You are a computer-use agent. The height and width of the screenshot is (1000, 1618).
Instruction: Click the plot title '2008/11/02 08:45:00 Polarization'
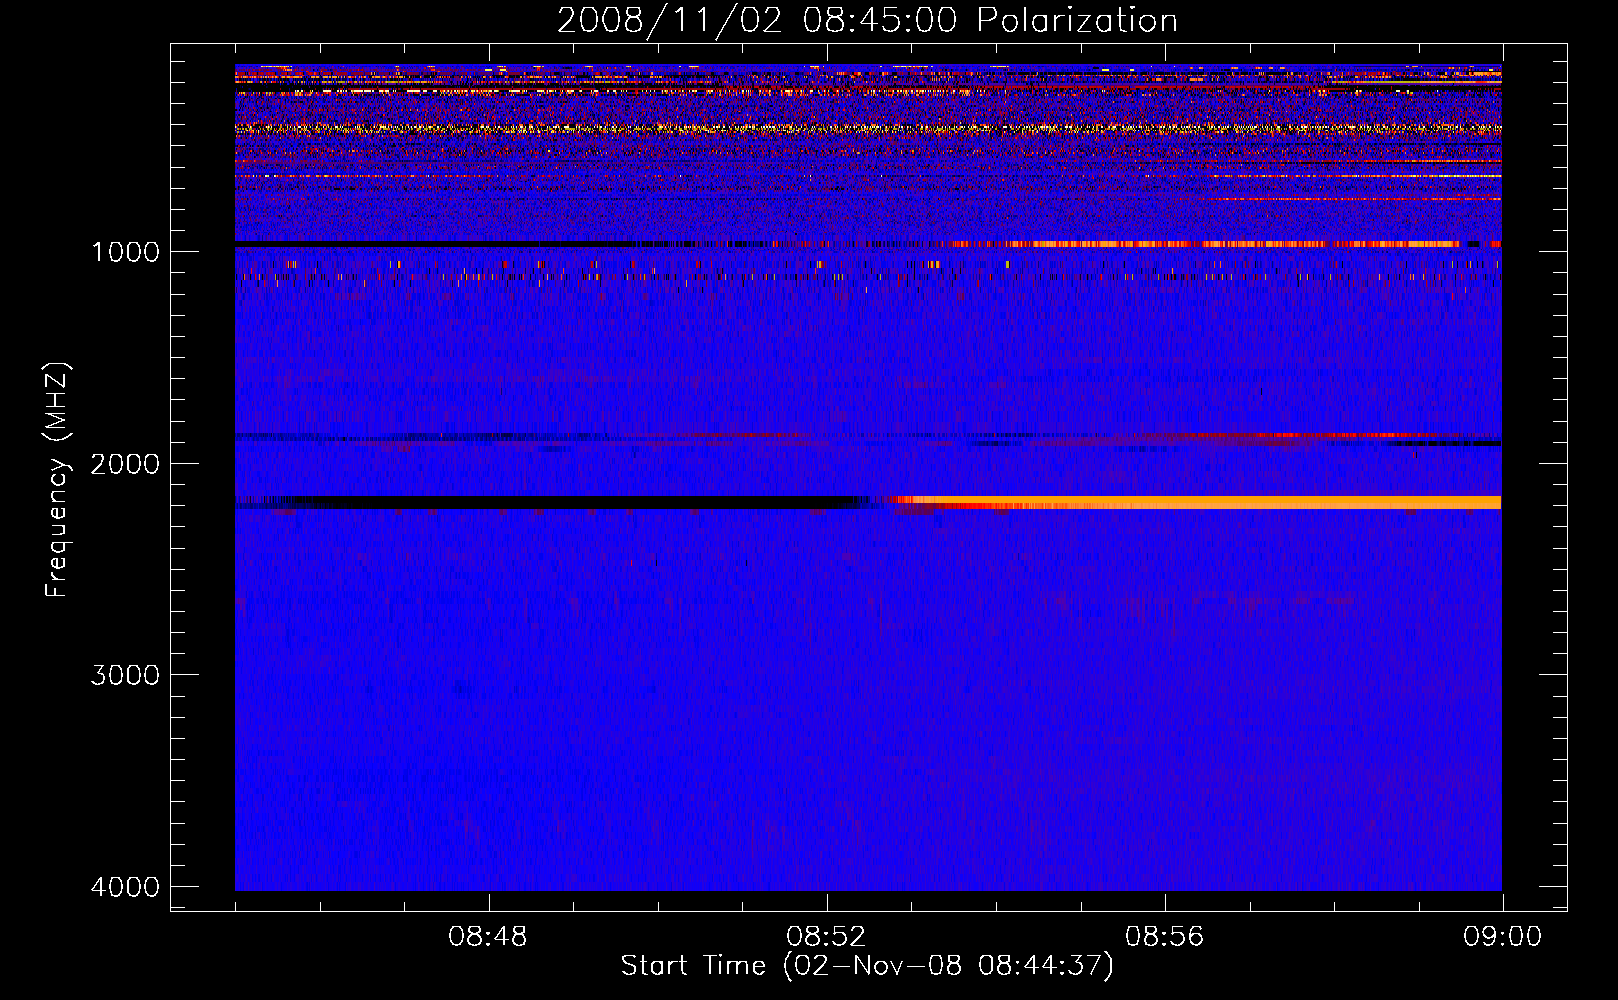pyautogui.click(x=867, y=20)
